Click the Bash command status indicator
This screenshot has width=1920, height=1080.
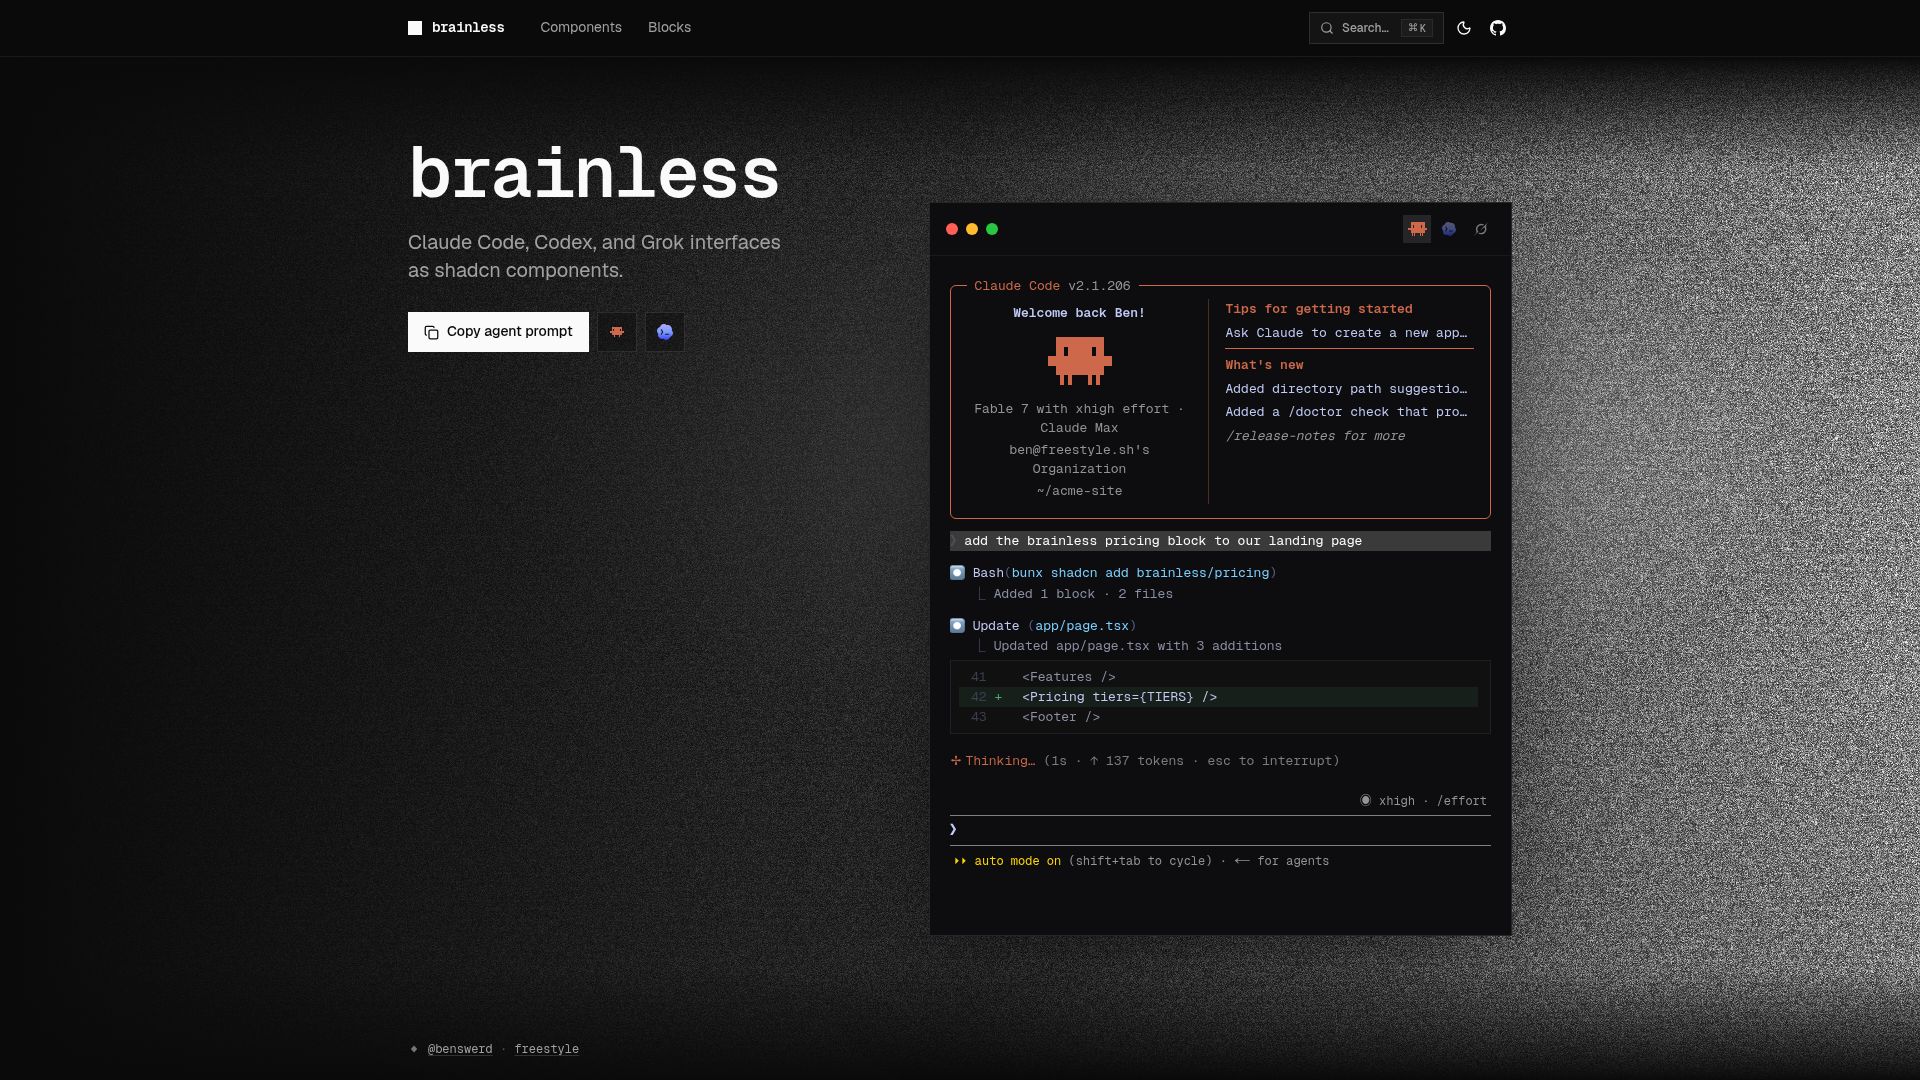point(957,573)
